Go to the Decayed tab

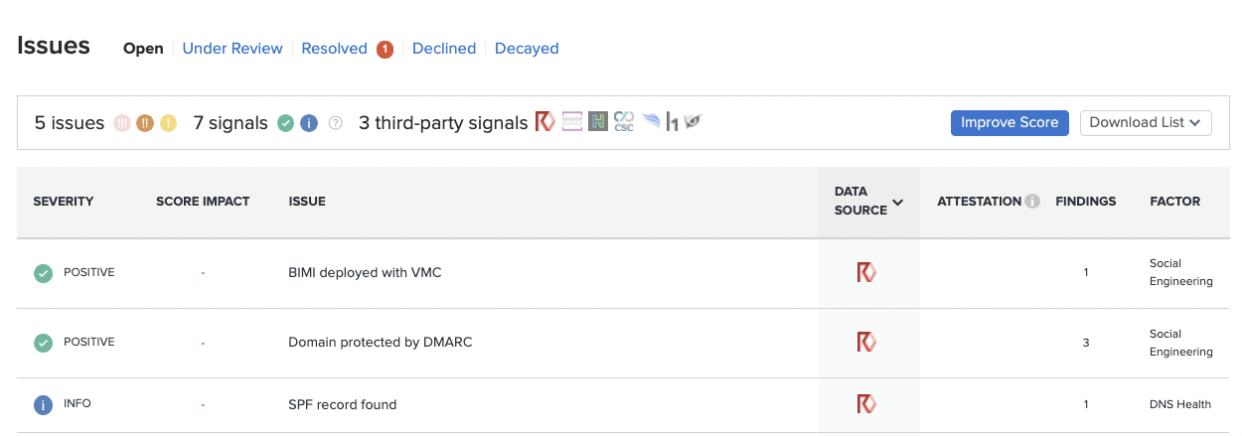pos(526,48)
